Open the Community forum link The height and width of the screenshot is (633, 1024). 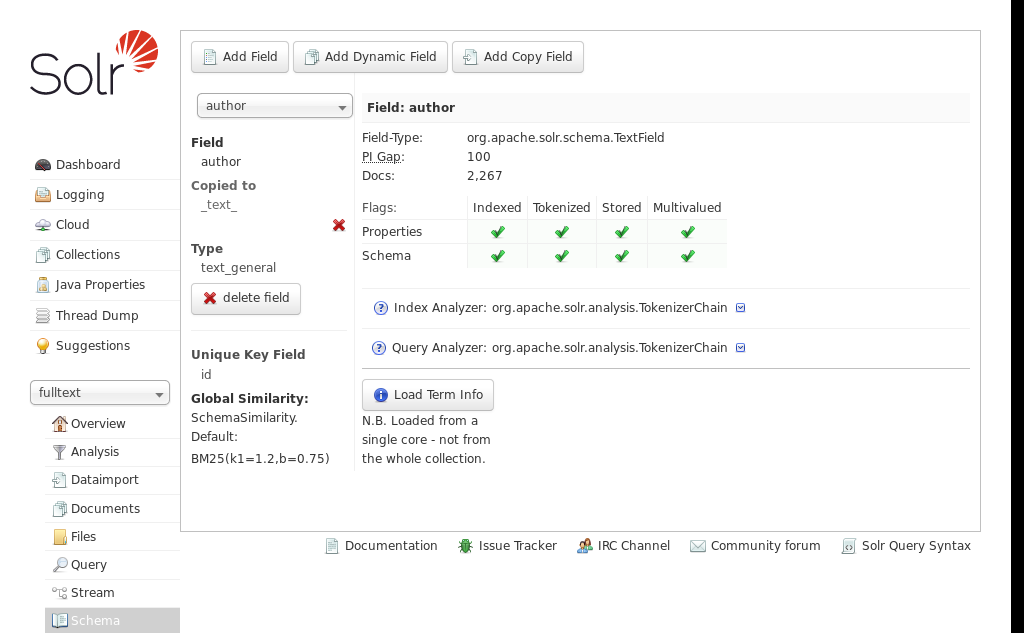coord(755,546)
